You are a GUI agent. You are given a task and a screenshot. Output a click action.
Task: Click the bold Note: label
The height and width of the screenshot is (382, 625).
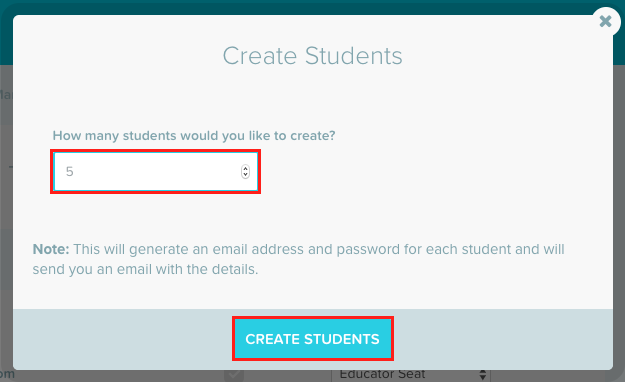click(x=51, y=249)
